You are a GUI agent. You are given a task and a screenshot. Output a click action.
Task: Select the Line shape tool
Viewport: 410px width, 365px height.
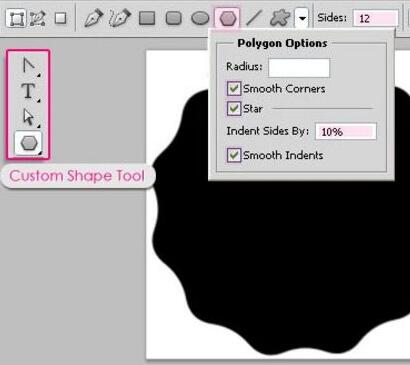[254, 18]
